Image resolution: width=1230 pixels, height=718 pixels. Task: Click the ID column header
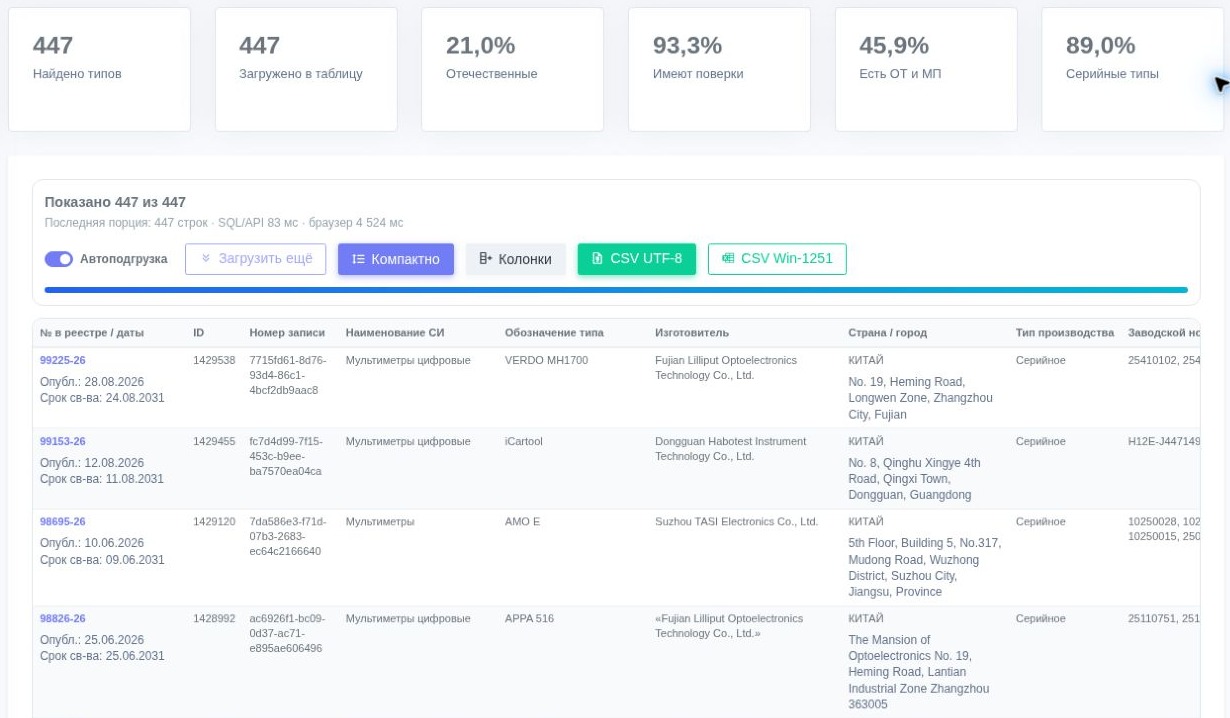pyautogui.click(x=198, y=332)
